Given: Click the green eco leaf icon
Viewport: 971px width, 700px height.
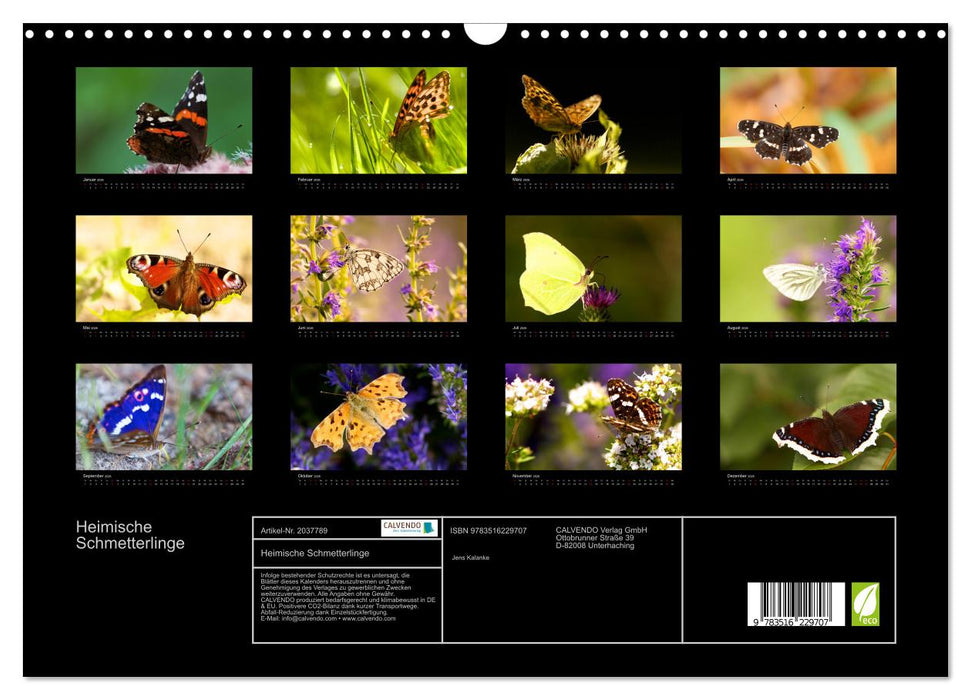Looking at the screenshot, I should coord(865,604).
